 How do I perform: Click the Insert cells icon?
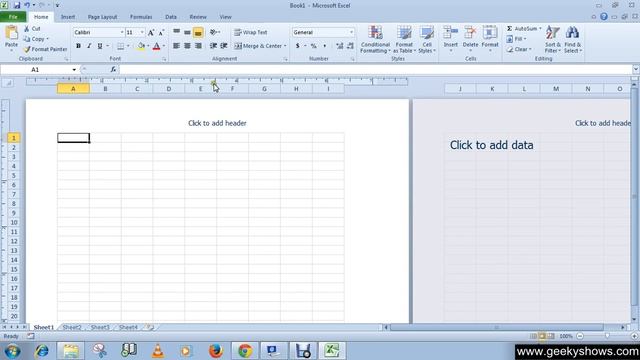[451, 33]
